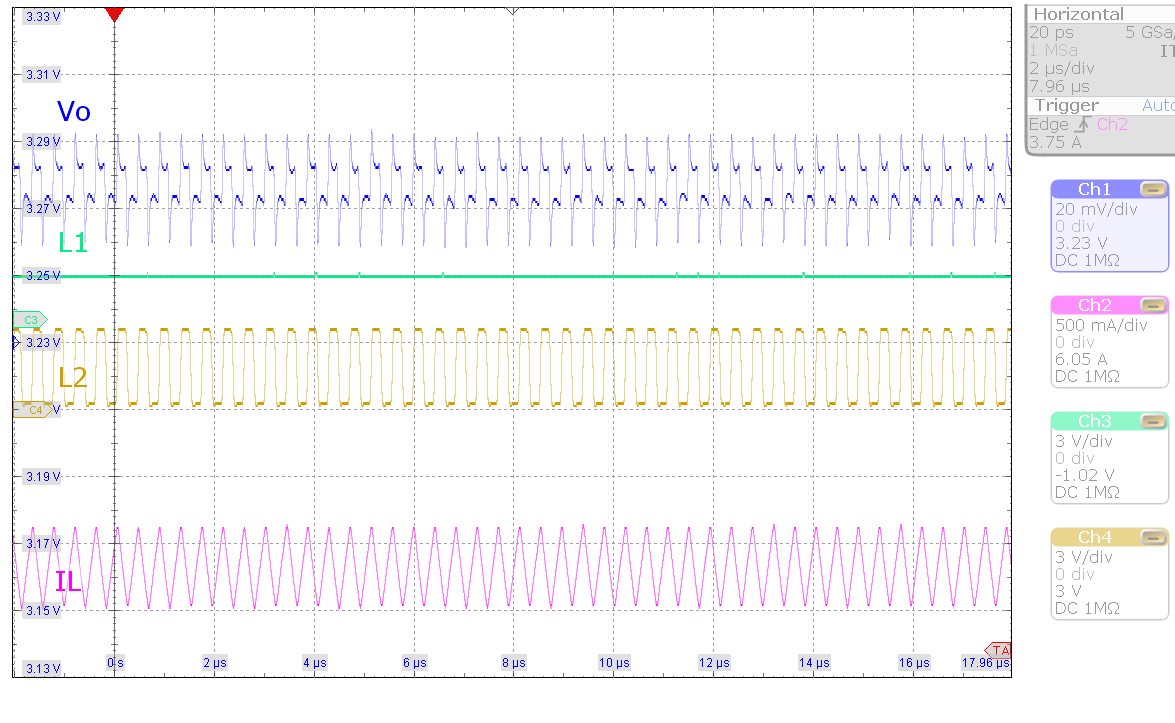
Task: Collapse the Ch2 channel panel
Action: tap(1152, 304)
